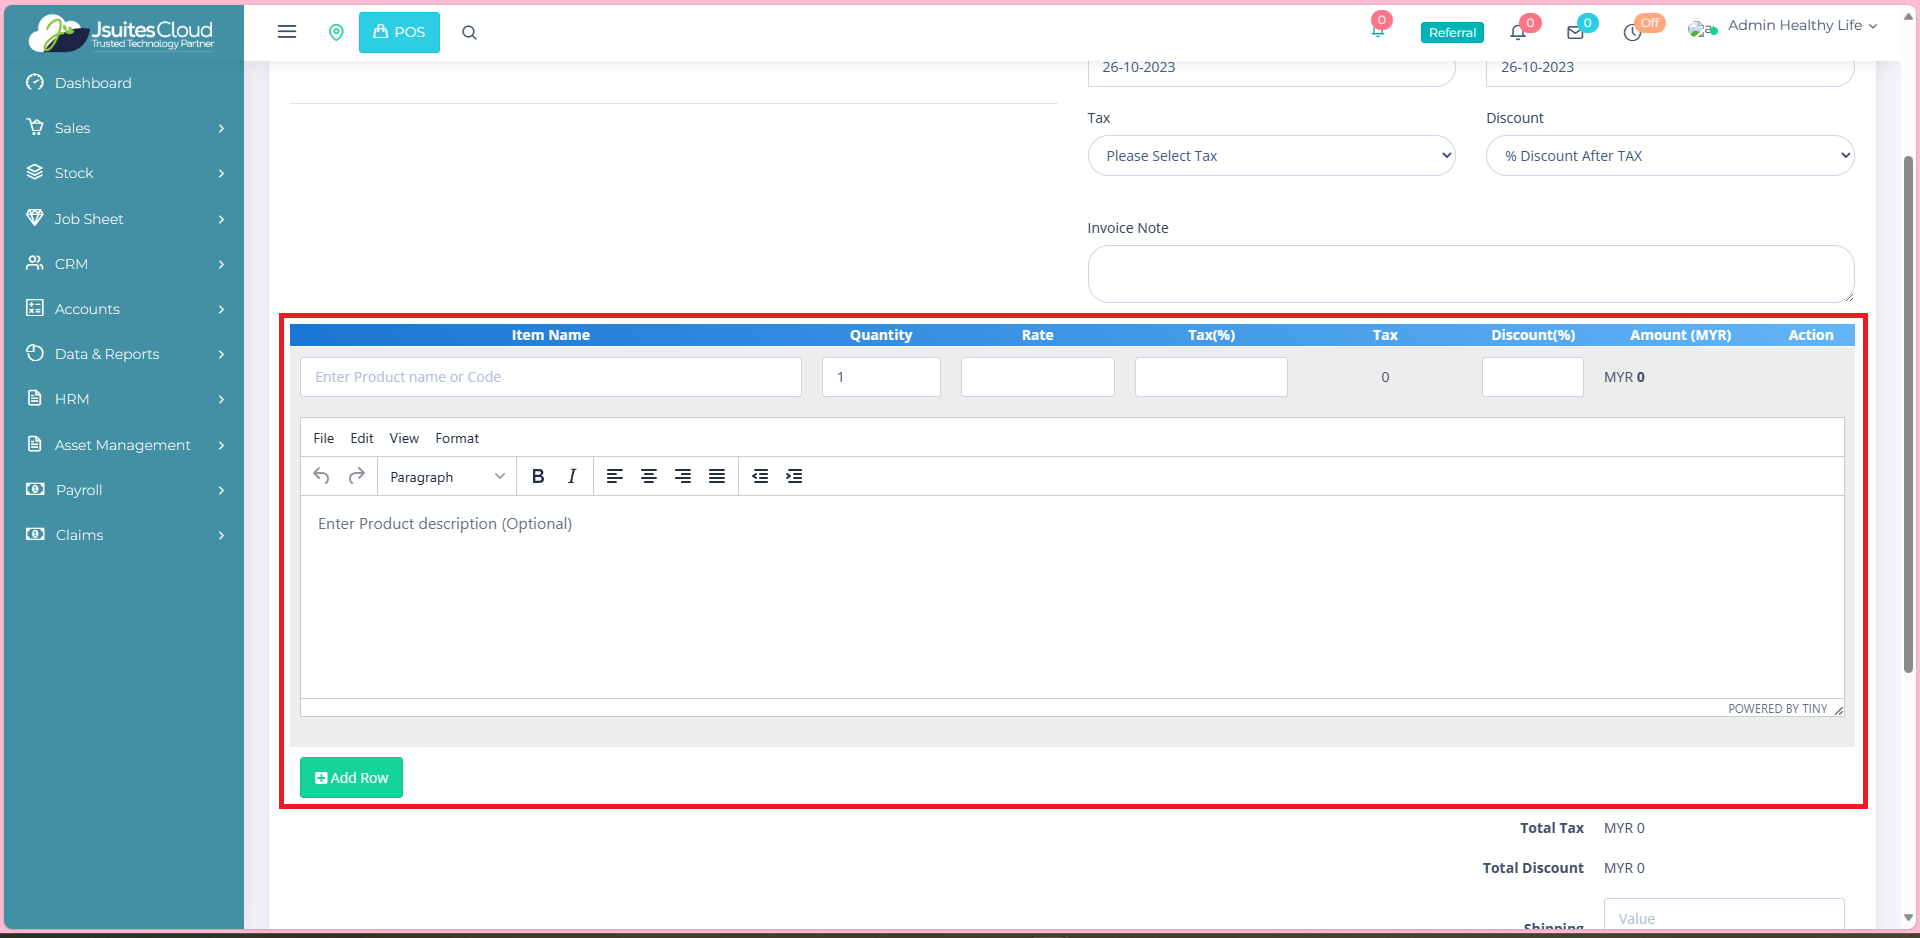
Task: Open the Please Select Tax dropdown
Action: click(1271, 156)
